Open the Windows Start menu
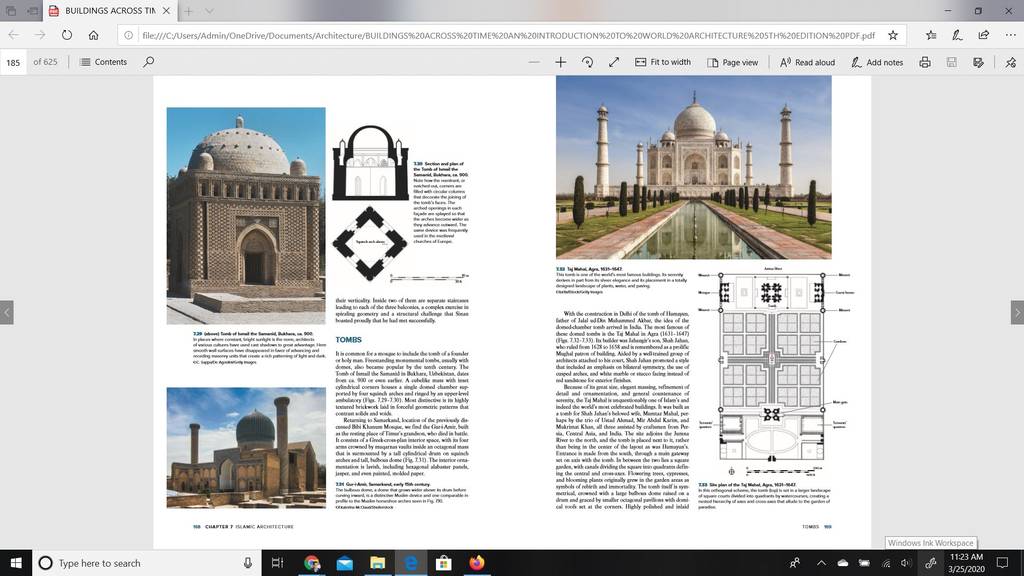This screenshot has height=576, width=1024. coord(16,563)
